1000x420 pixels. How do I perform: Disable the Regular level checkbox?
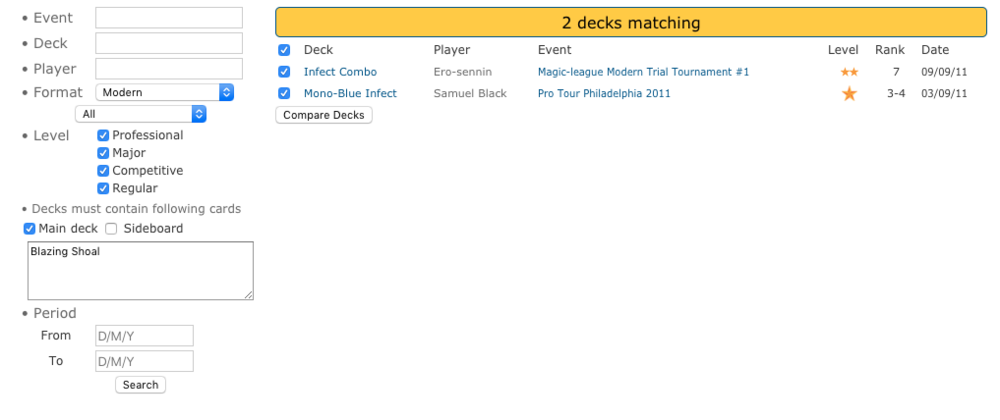point(103,188)
